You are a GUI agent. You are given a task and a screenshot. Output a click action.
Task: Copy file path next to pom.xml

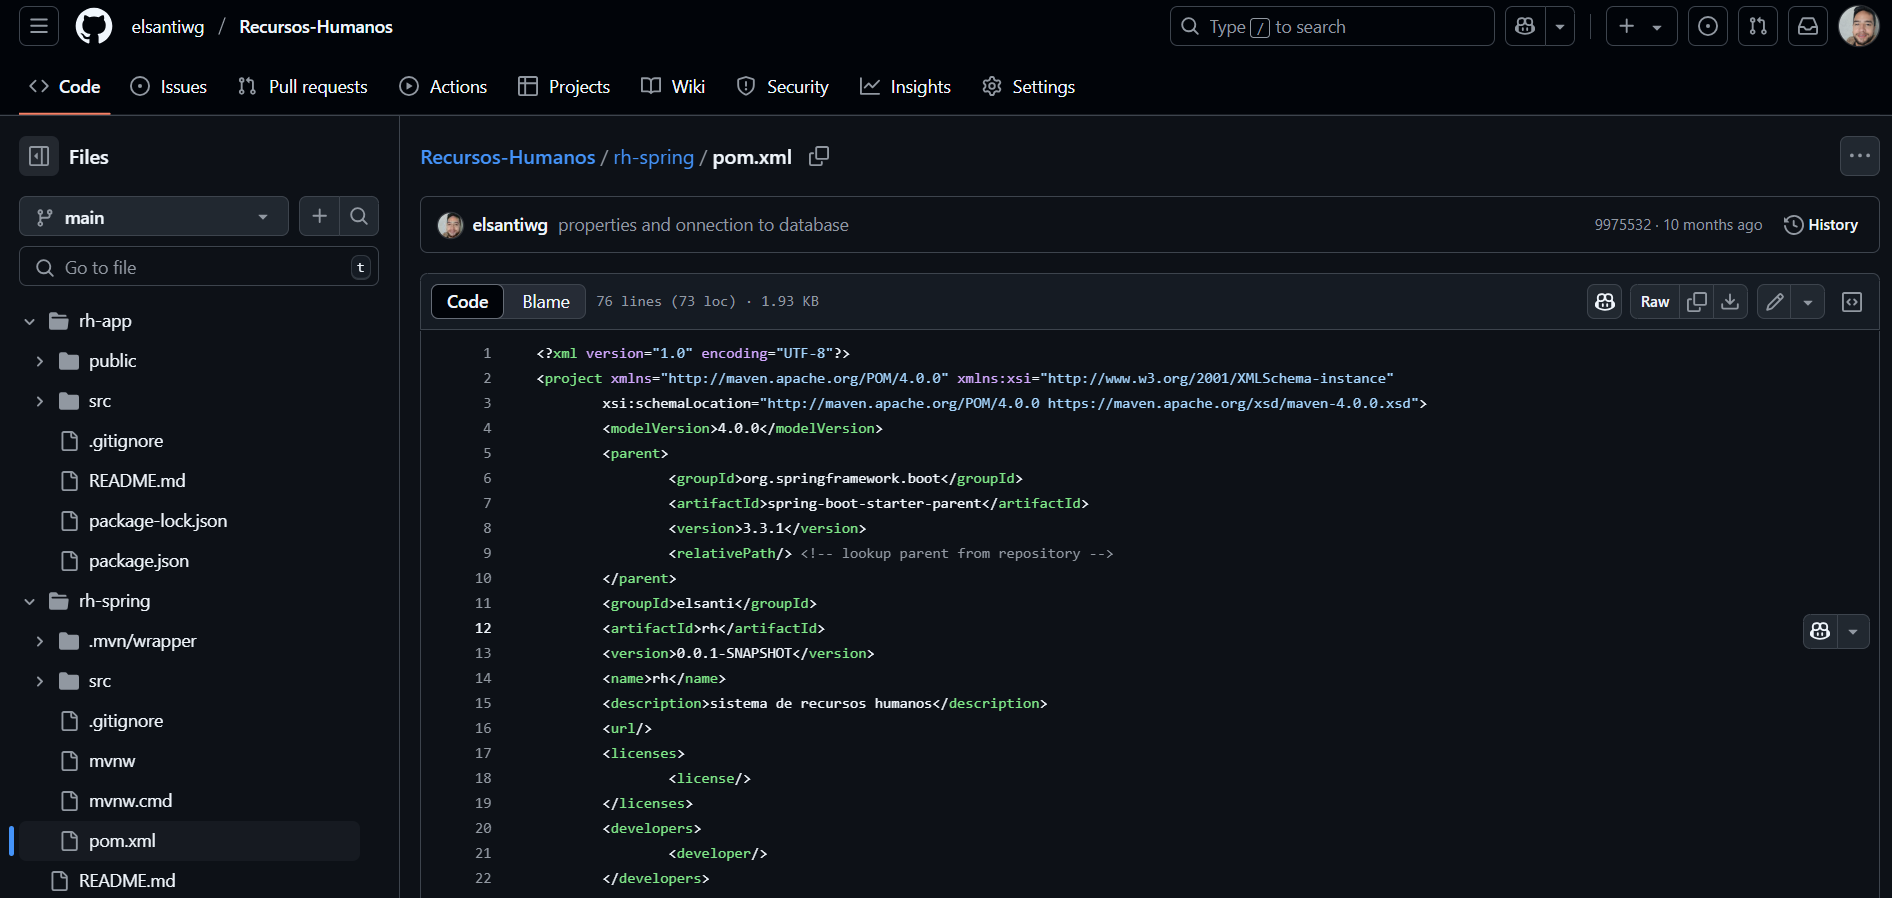(x=819, y=156)
